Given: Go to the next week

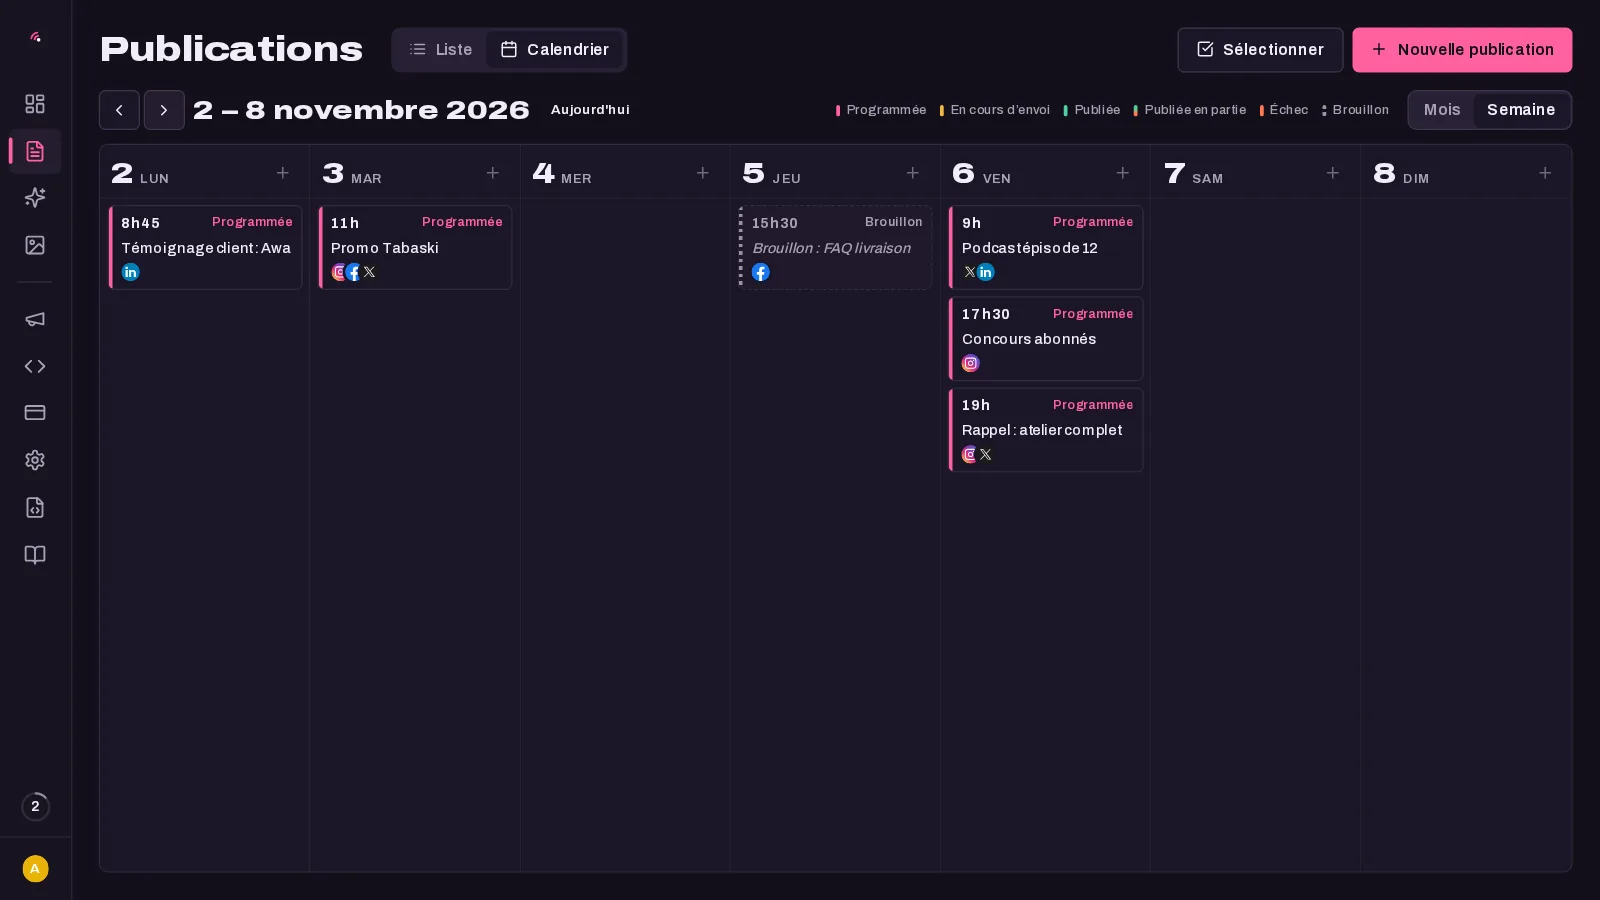Looking at the screenshot, I should (164, 110).
